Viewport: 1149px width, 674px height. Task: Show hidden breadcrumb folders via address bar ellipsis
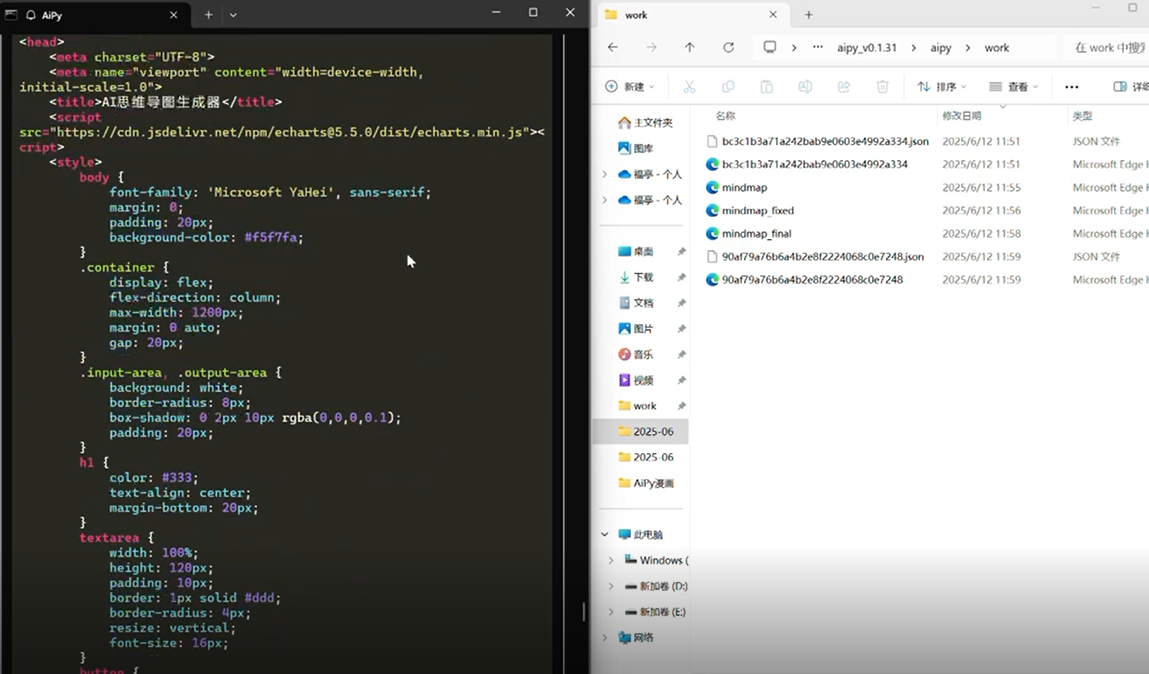coord(818,48)
